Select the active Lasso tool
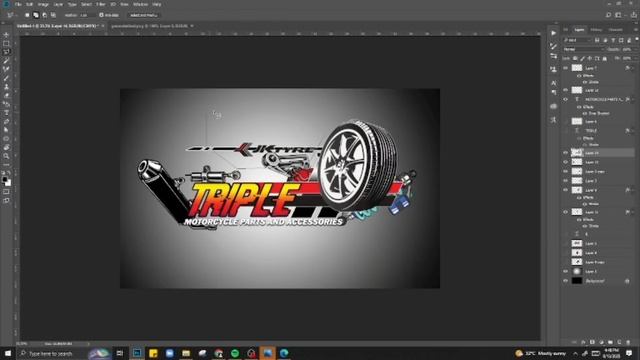 [6, 52]
